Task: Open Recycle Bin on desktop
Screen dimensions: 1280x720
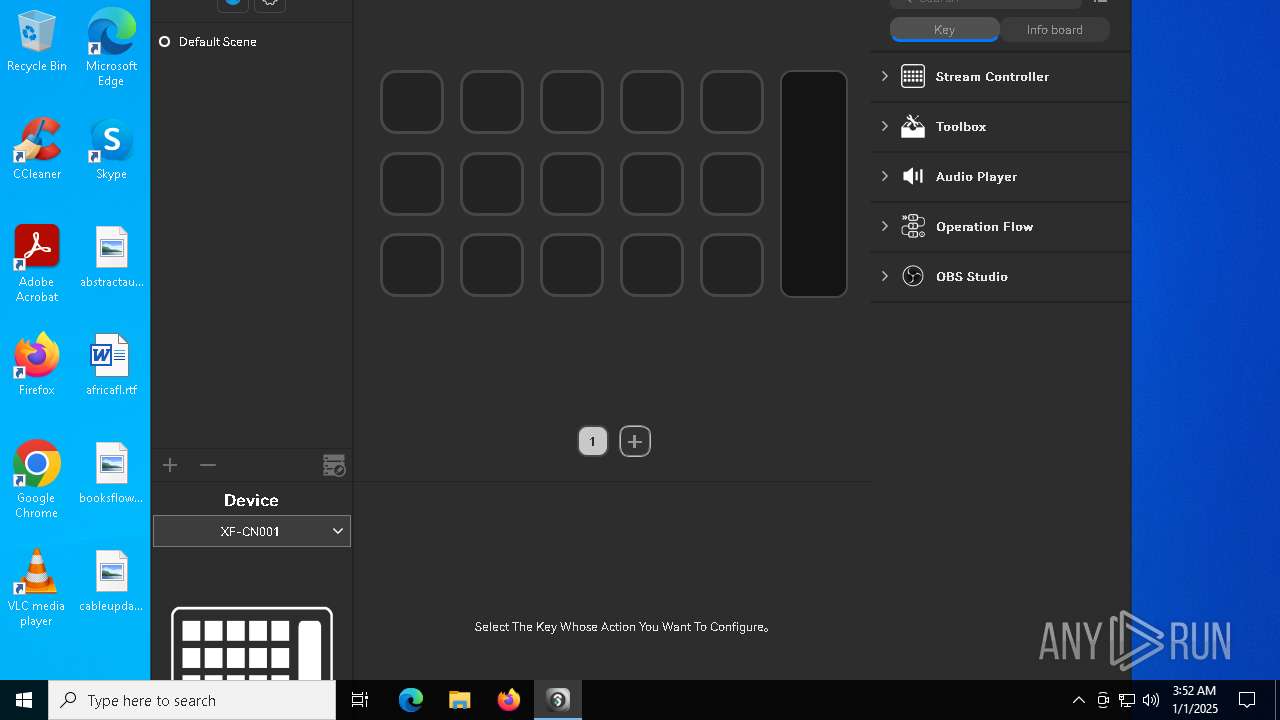Action: click(x=37, y=42)
